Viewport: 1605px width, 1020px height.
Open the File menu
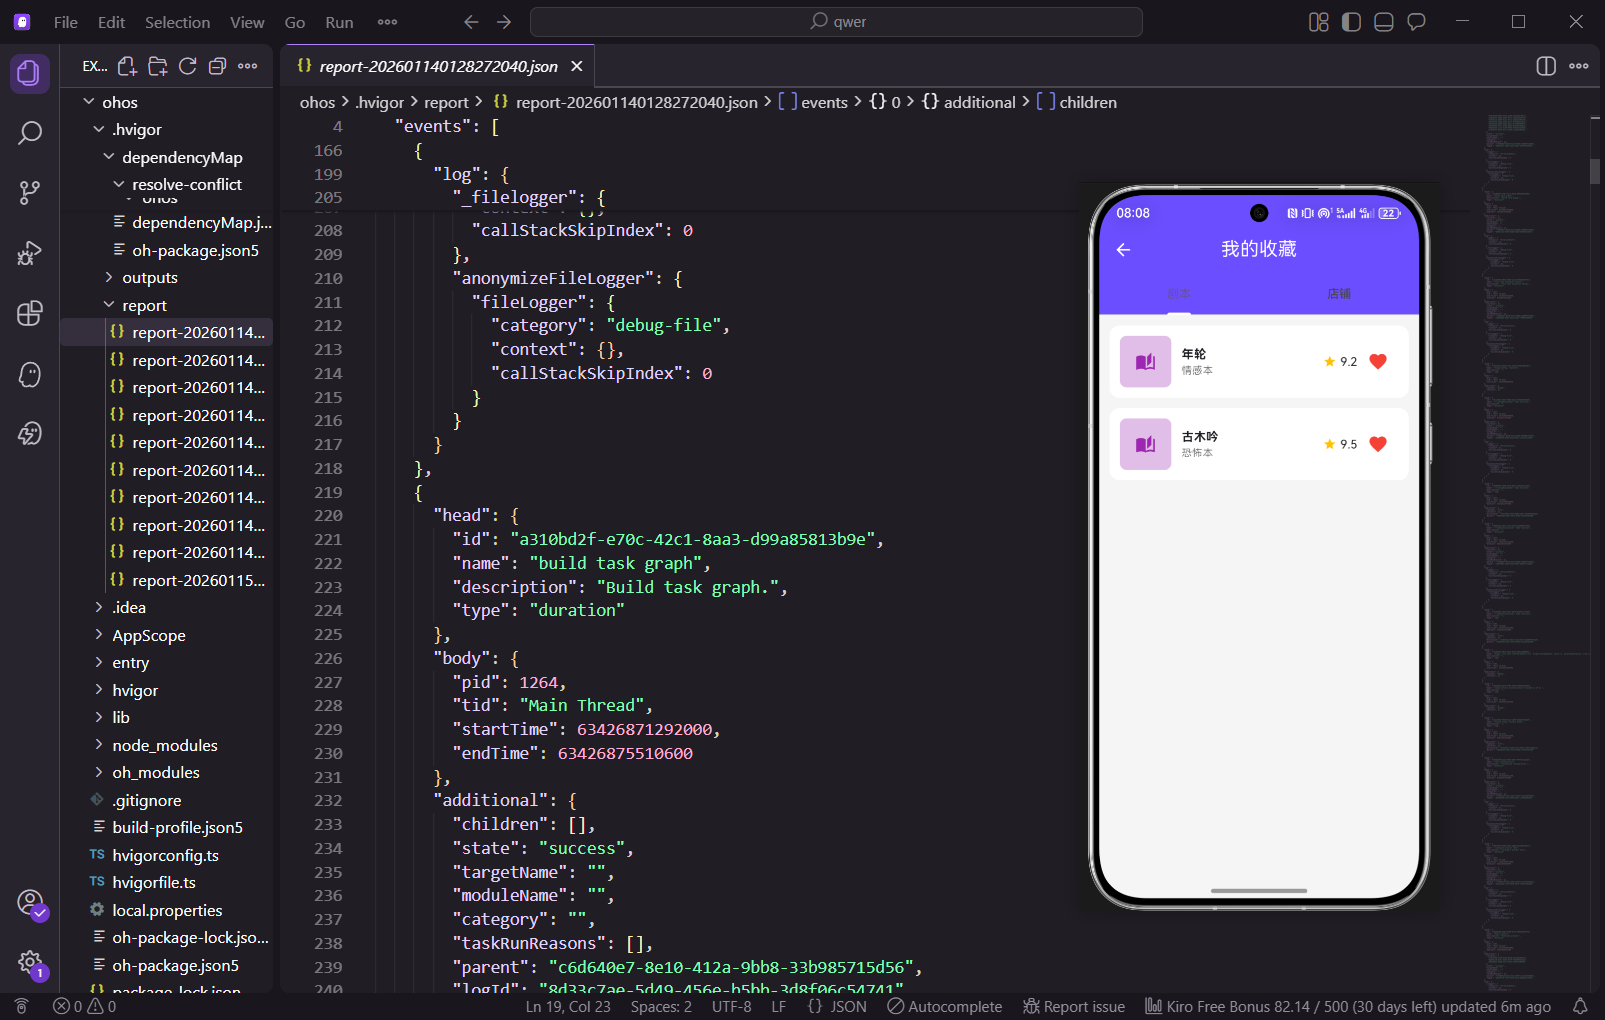(66, 22)
